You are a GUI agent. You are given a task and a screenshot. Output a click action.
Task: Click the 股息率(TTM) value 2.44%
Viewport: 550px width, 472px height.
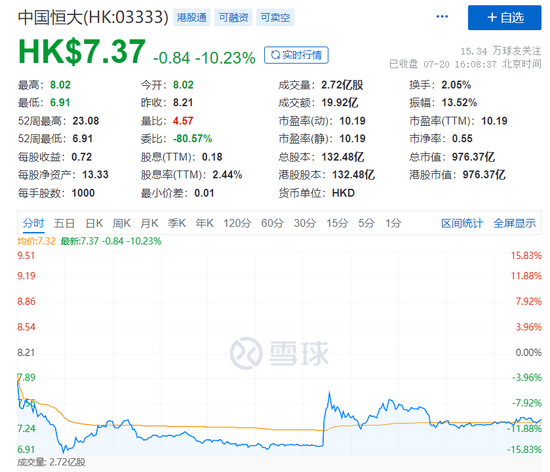pyautogui.click(x=227, y=175)
